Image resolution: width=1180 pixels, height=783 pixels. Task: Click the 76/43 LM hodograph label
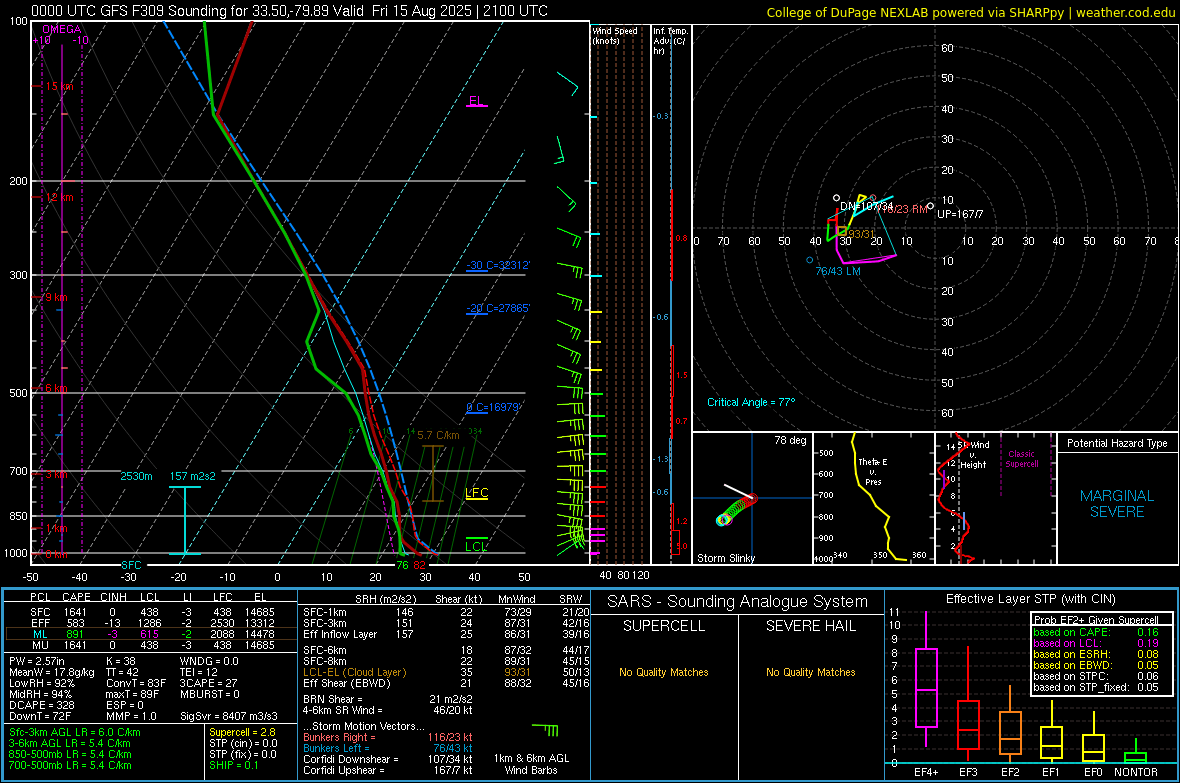[x=838, y=272]
